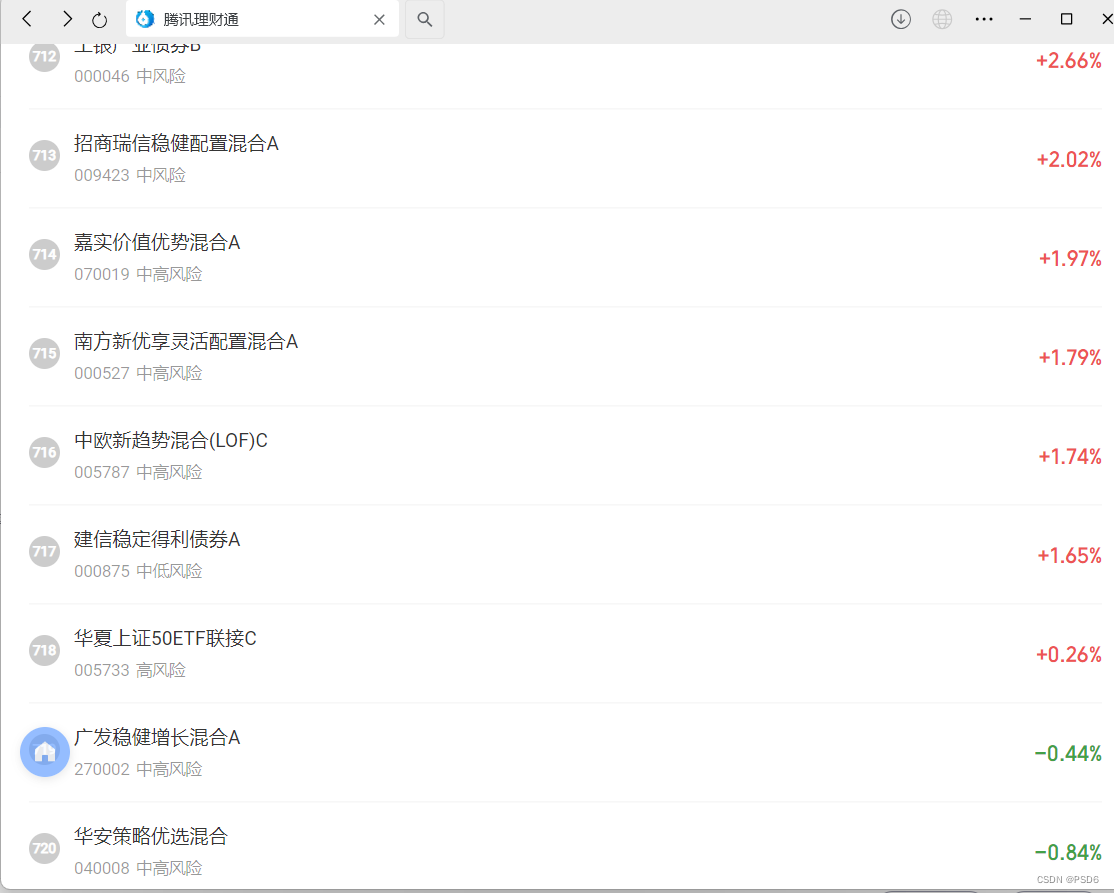
Task: Click the +2.02% return value
Action: point(1069,159)
